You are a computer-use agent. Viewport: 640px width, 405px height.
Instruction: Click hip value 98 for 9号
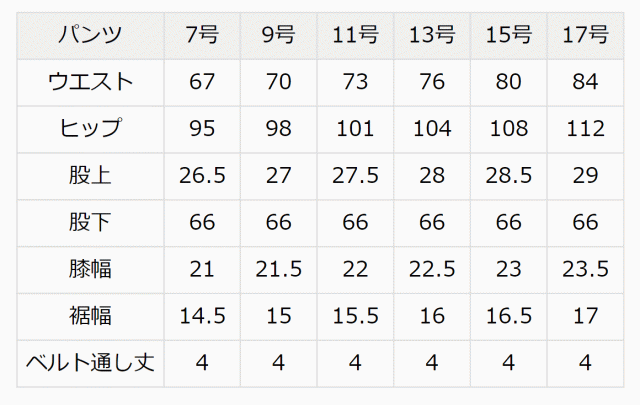point(278,128)
